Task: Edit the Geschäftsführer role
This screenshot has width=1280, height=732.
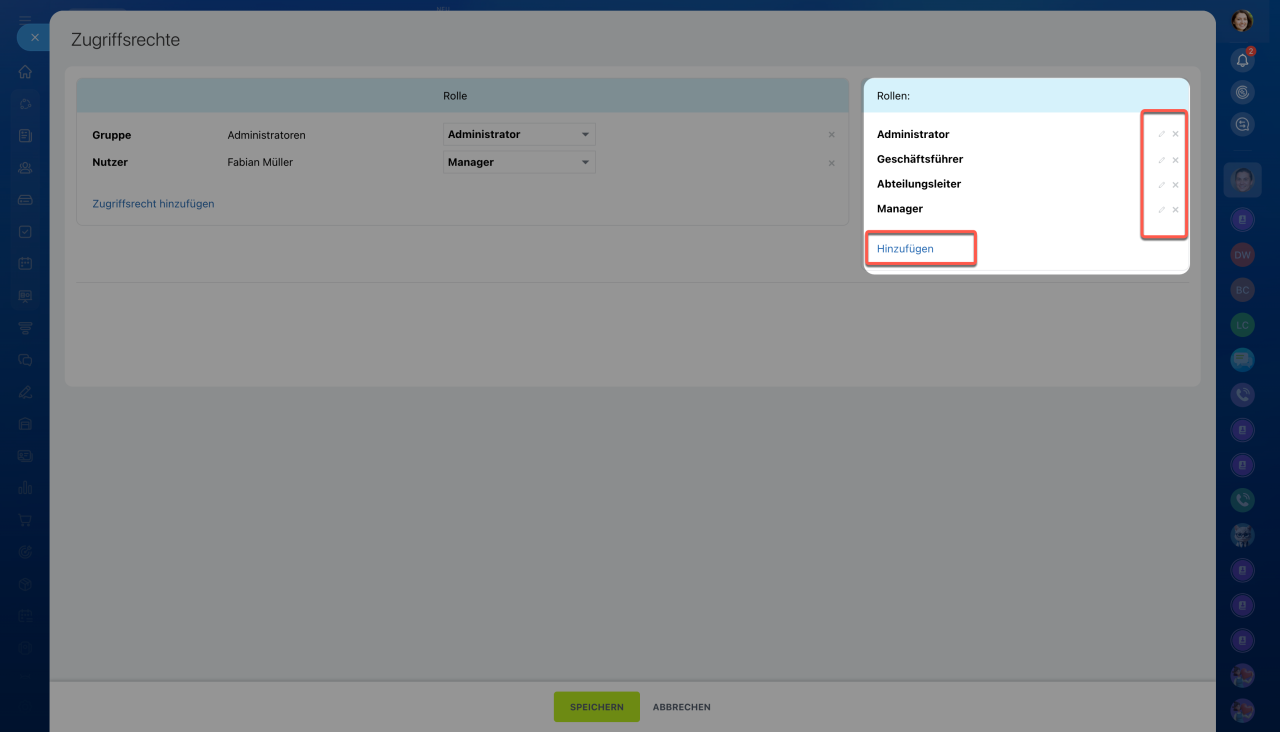Action: (1161, 160)
